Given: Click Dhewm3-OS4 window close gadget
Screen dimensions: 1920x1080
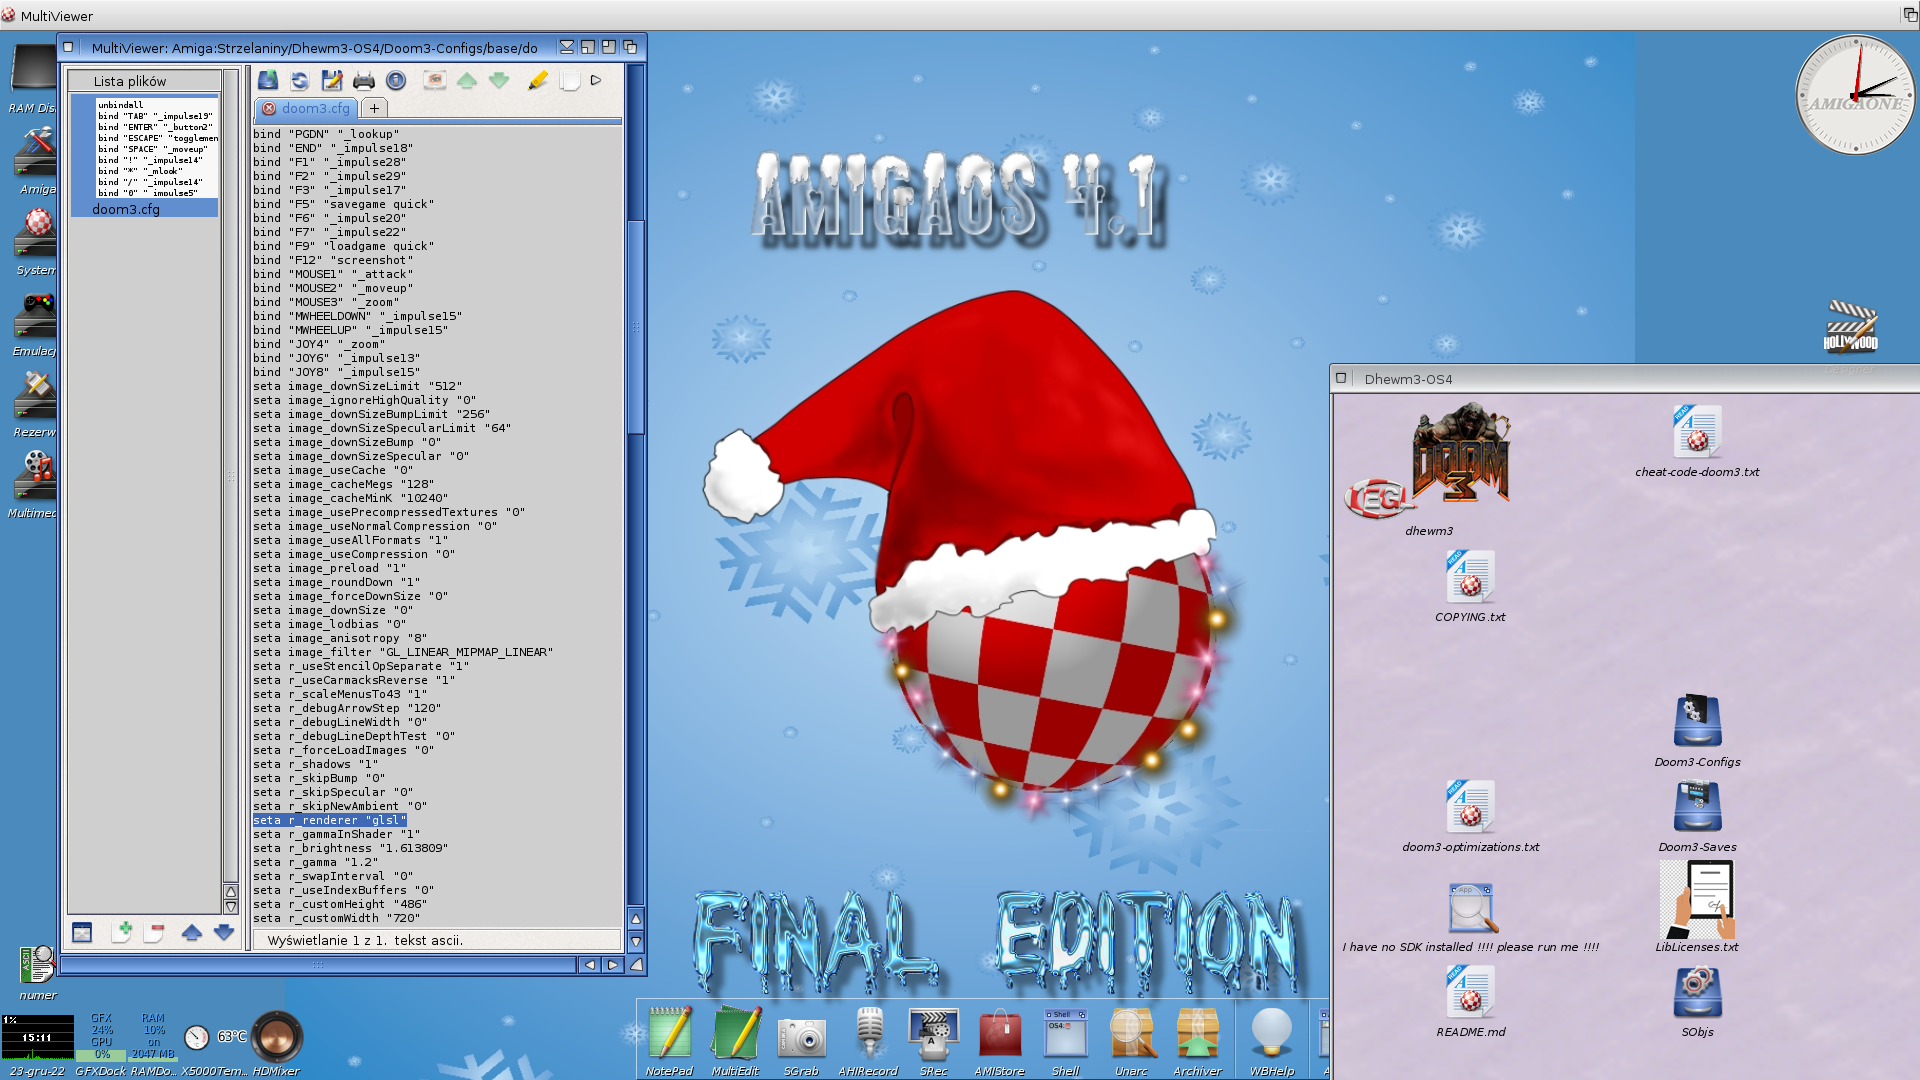Looking at the screenshot, I should pos(1341,378).
